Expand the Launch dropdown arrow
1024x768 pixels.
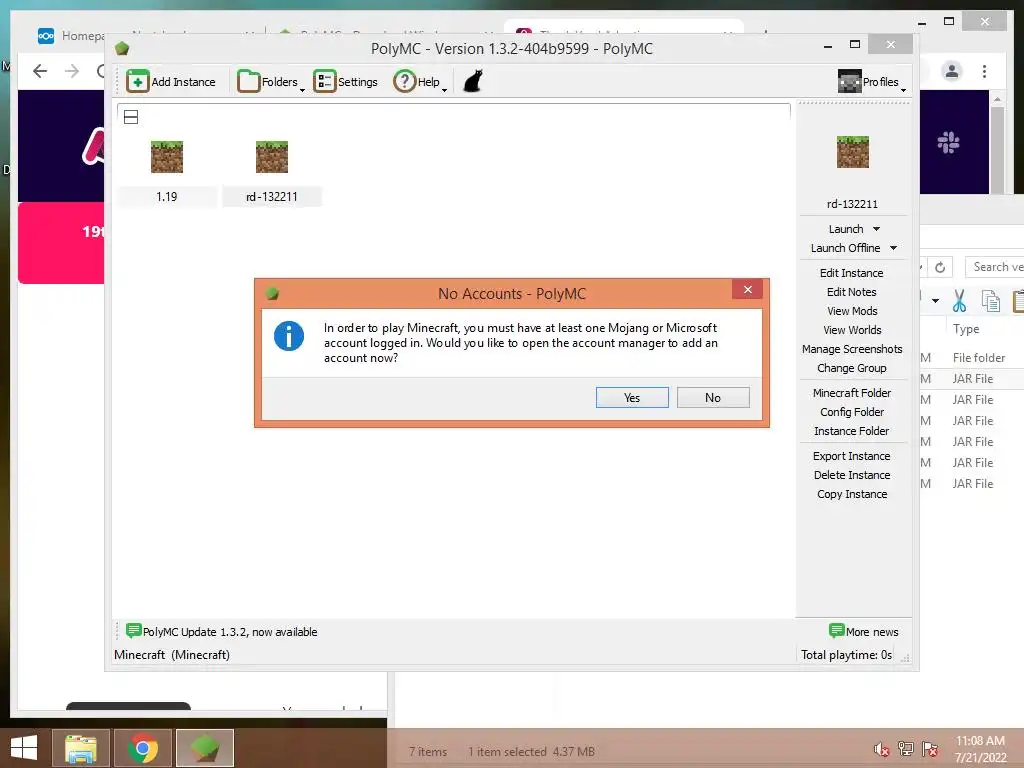(876, 229)
